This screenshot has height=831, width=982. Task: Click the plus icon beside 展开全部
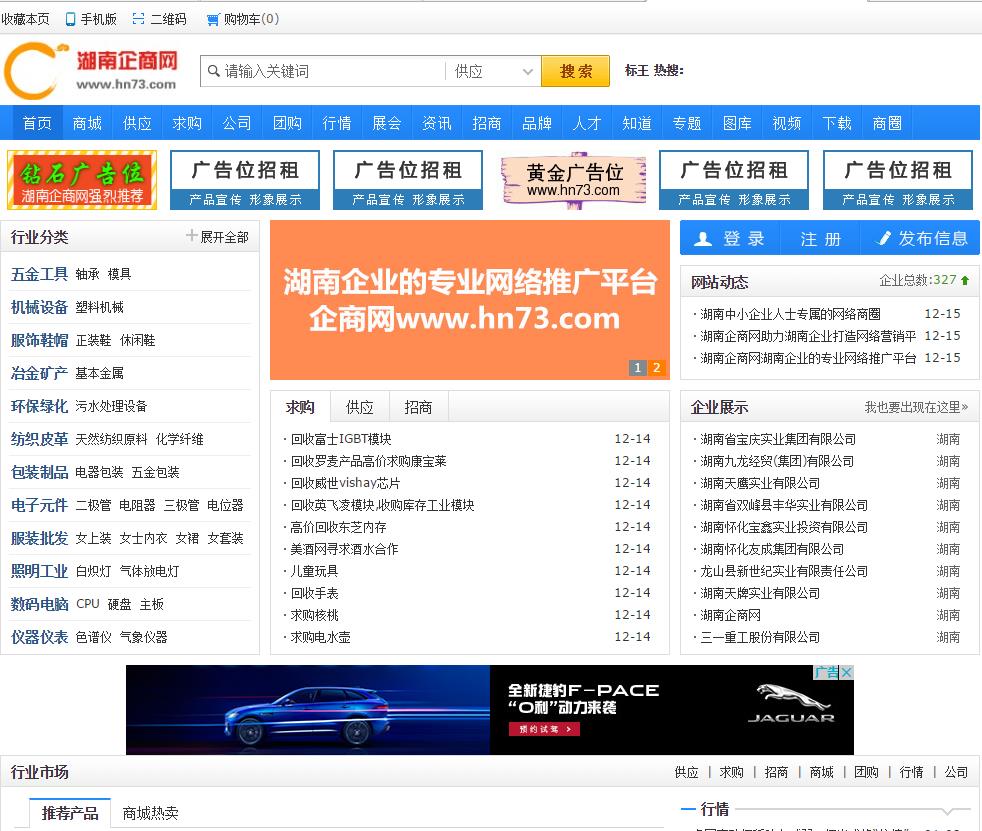(192, 235)
